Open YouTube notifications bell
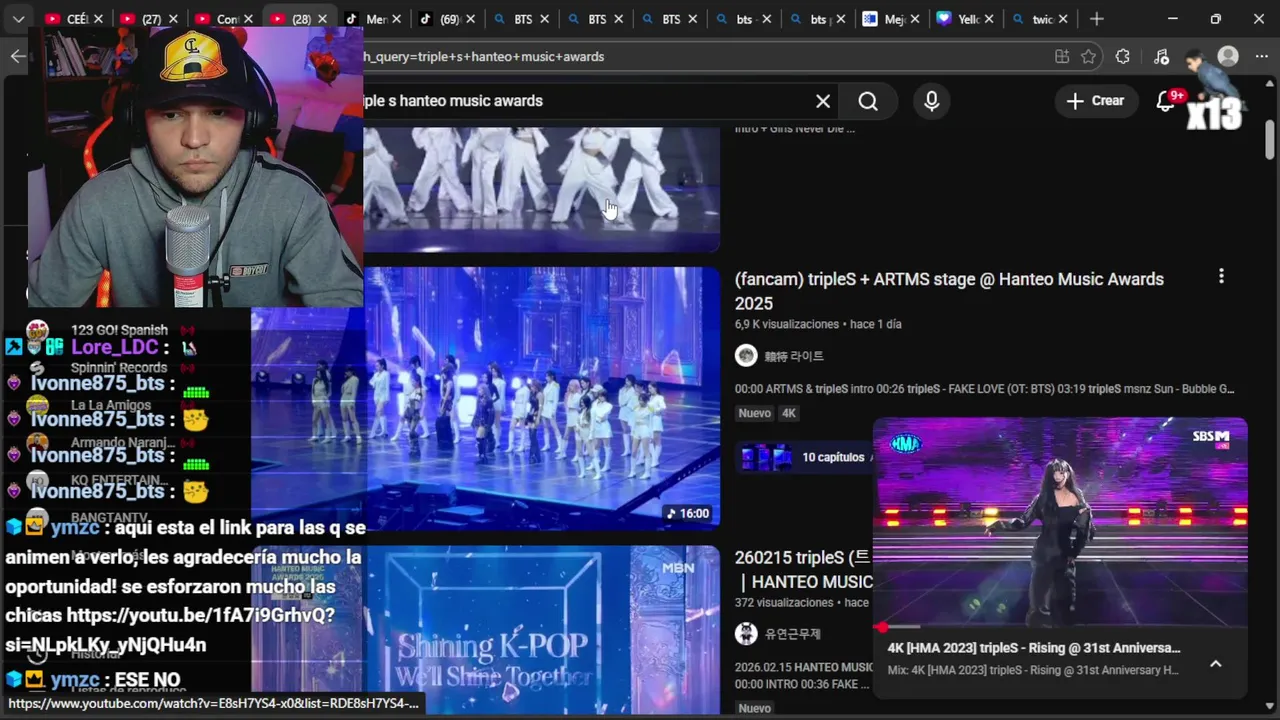 [1166, 101]
